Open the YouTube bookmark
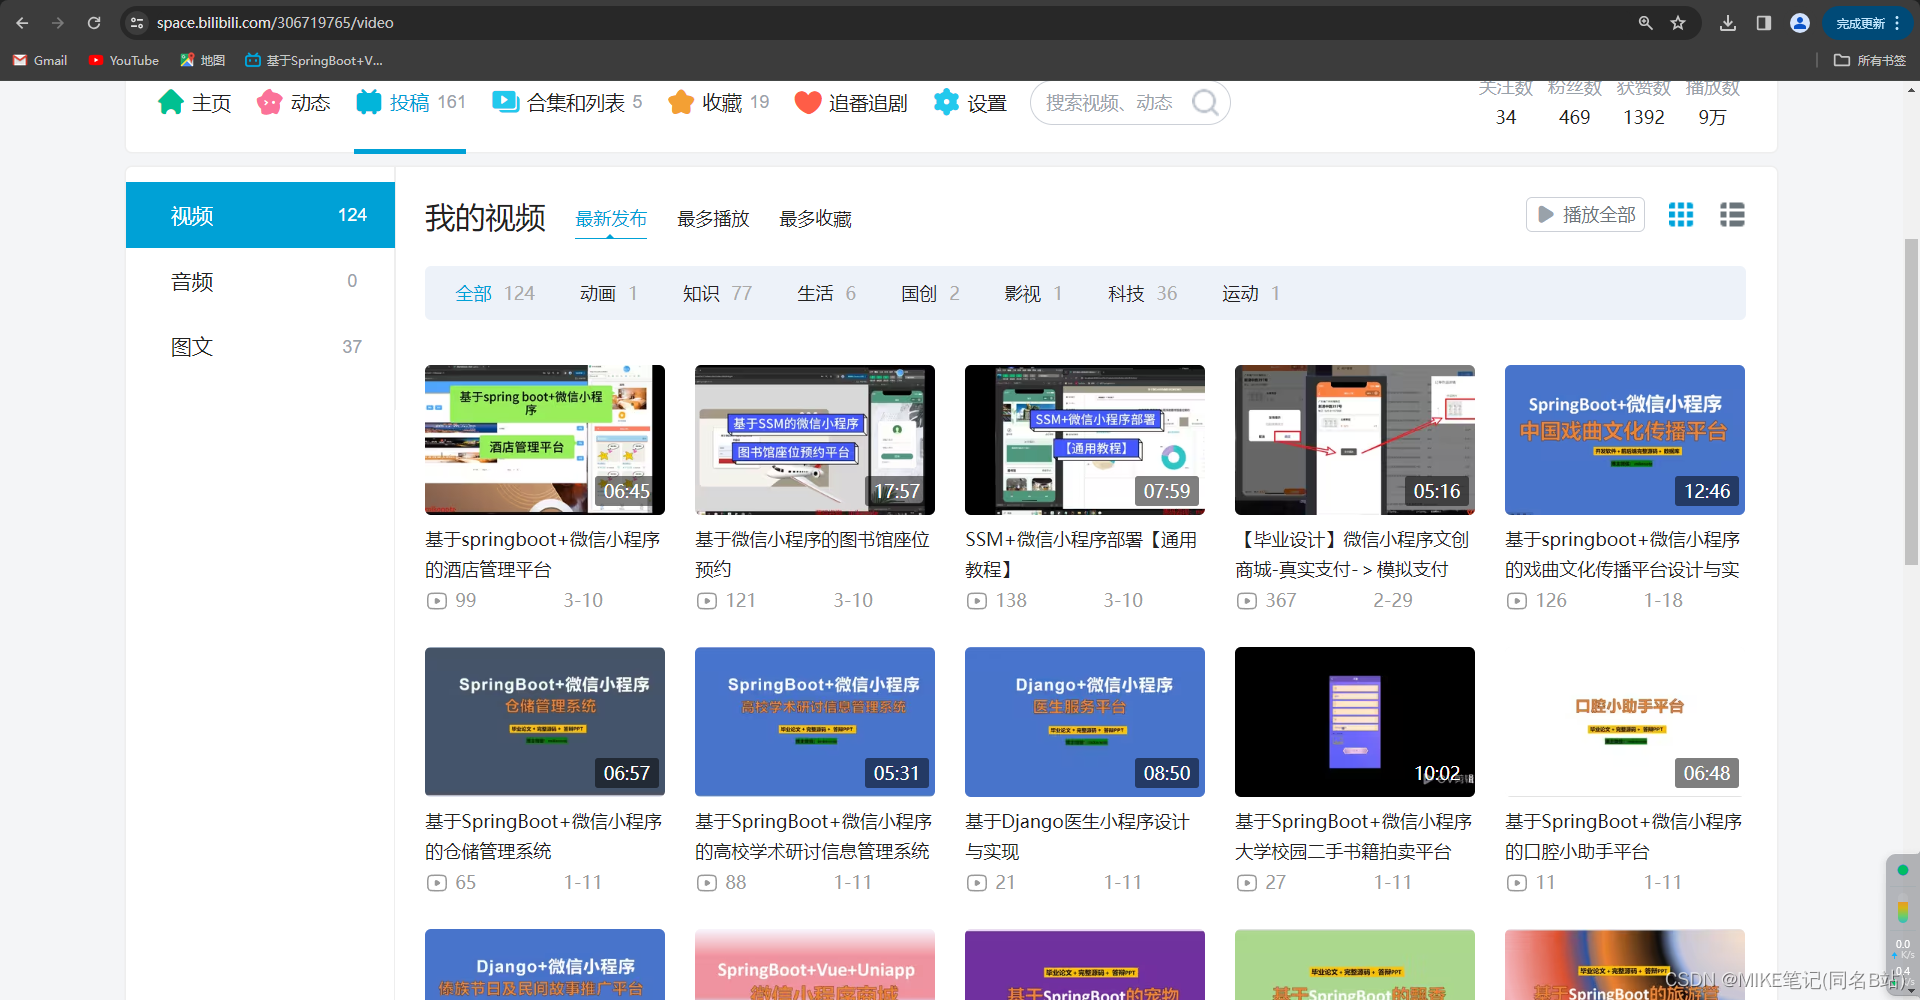Viewport: 1920px width, 1000px height. [124, 60]
